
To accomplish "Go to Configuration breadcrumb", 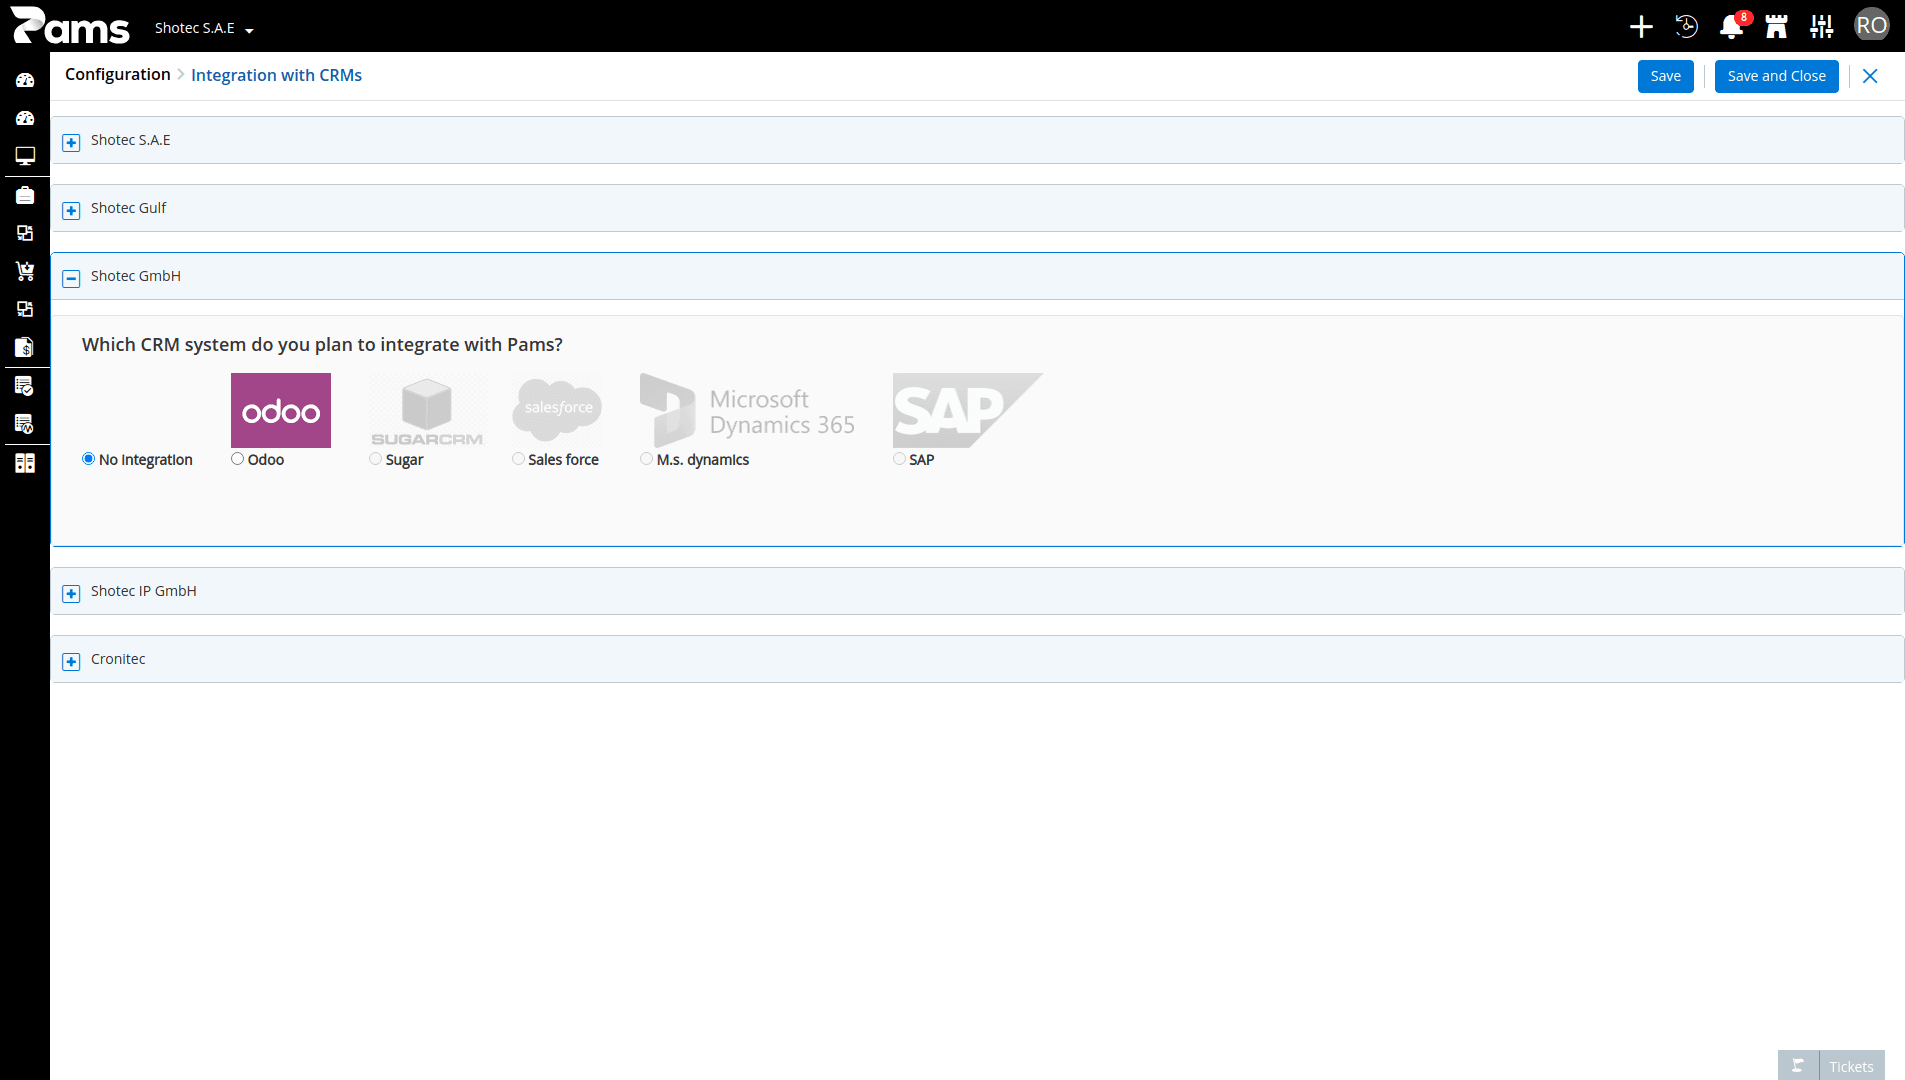I will [118, 75].
